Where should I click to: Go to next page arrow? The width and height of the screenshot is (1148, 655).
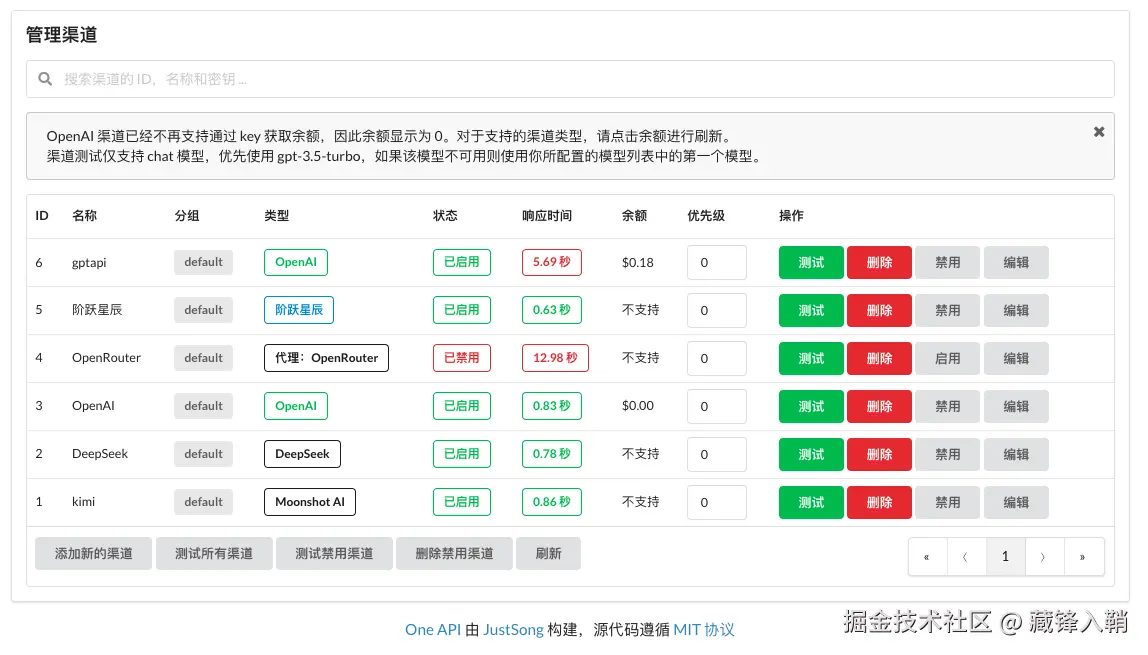coord(1043,557)
